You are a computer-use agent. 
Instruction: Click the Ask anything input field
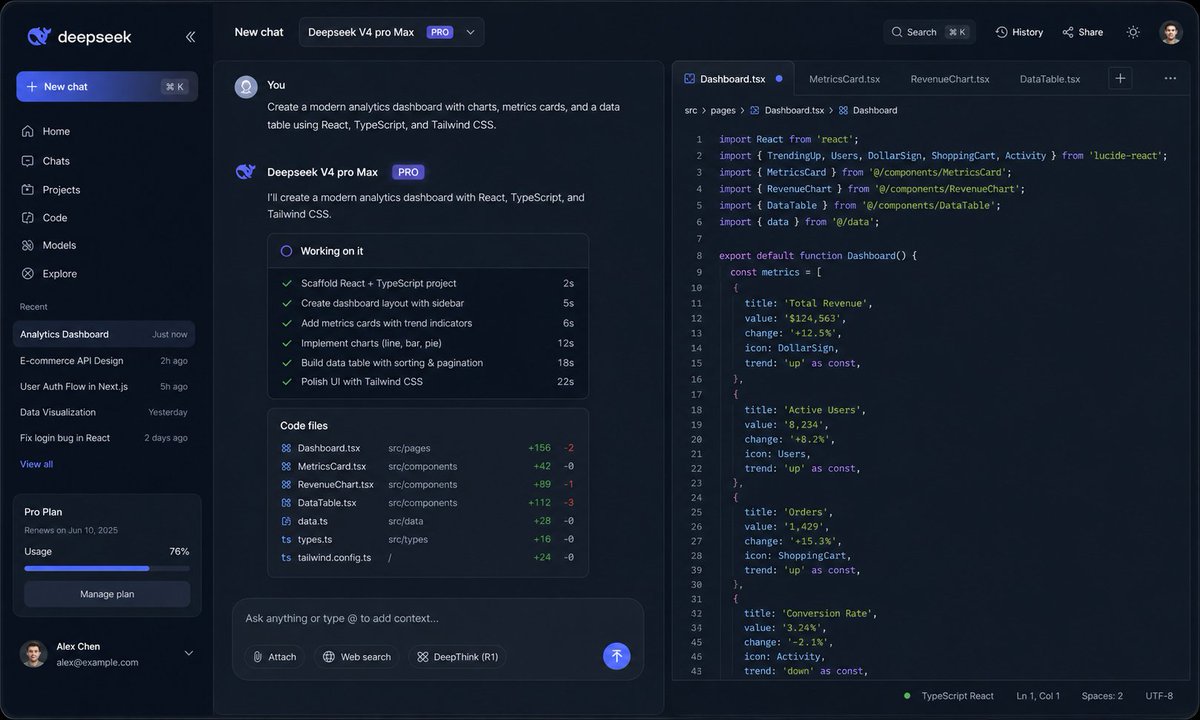(438, 618)
